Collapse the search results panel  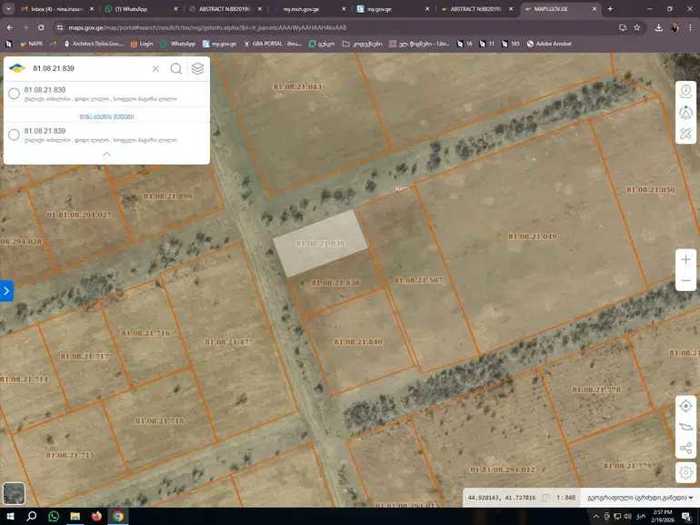pyautogui.click(x=107, y=155)
